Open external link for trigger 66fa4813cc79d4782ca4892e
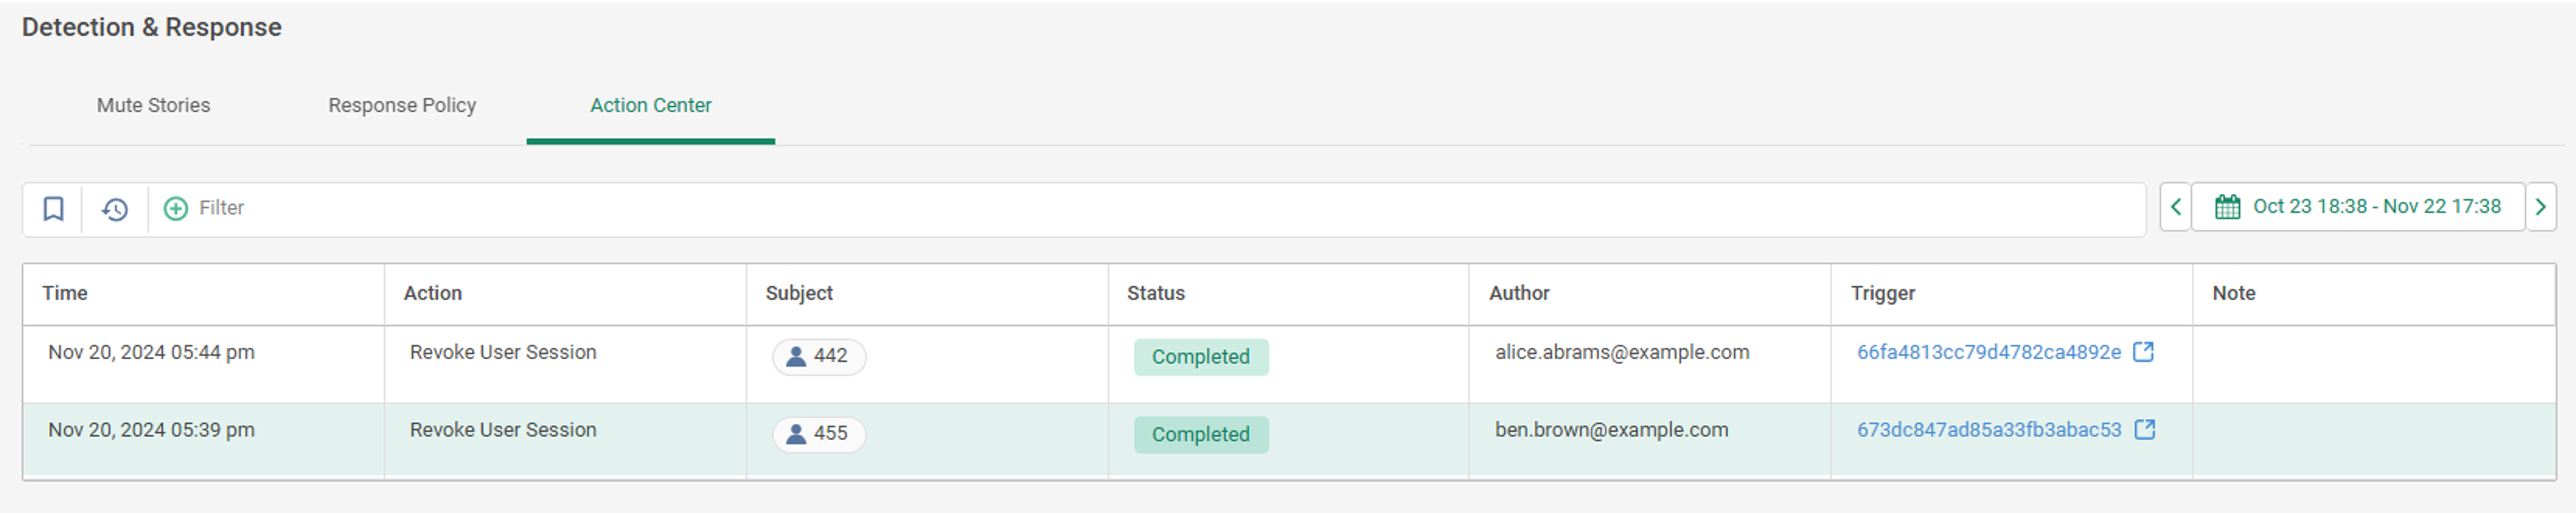Viewport: 2576px width, 515px height. (x=2143, y=352)
